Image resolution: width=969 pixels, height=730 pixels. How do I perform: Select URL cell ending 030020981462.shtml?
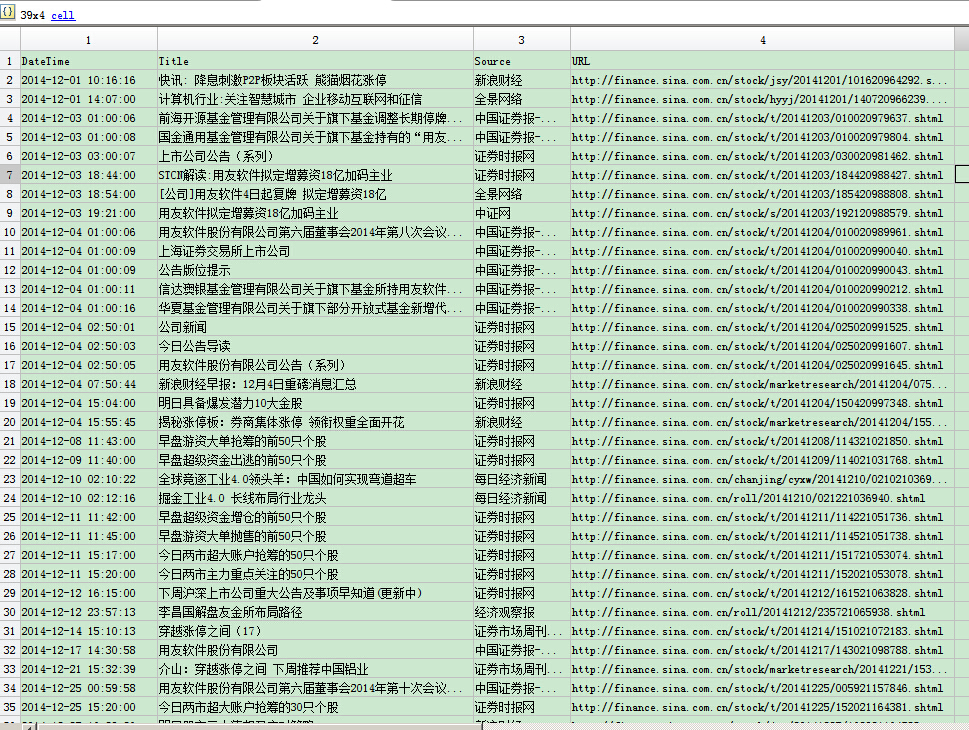pyautogui.click(x=763, y=156)
